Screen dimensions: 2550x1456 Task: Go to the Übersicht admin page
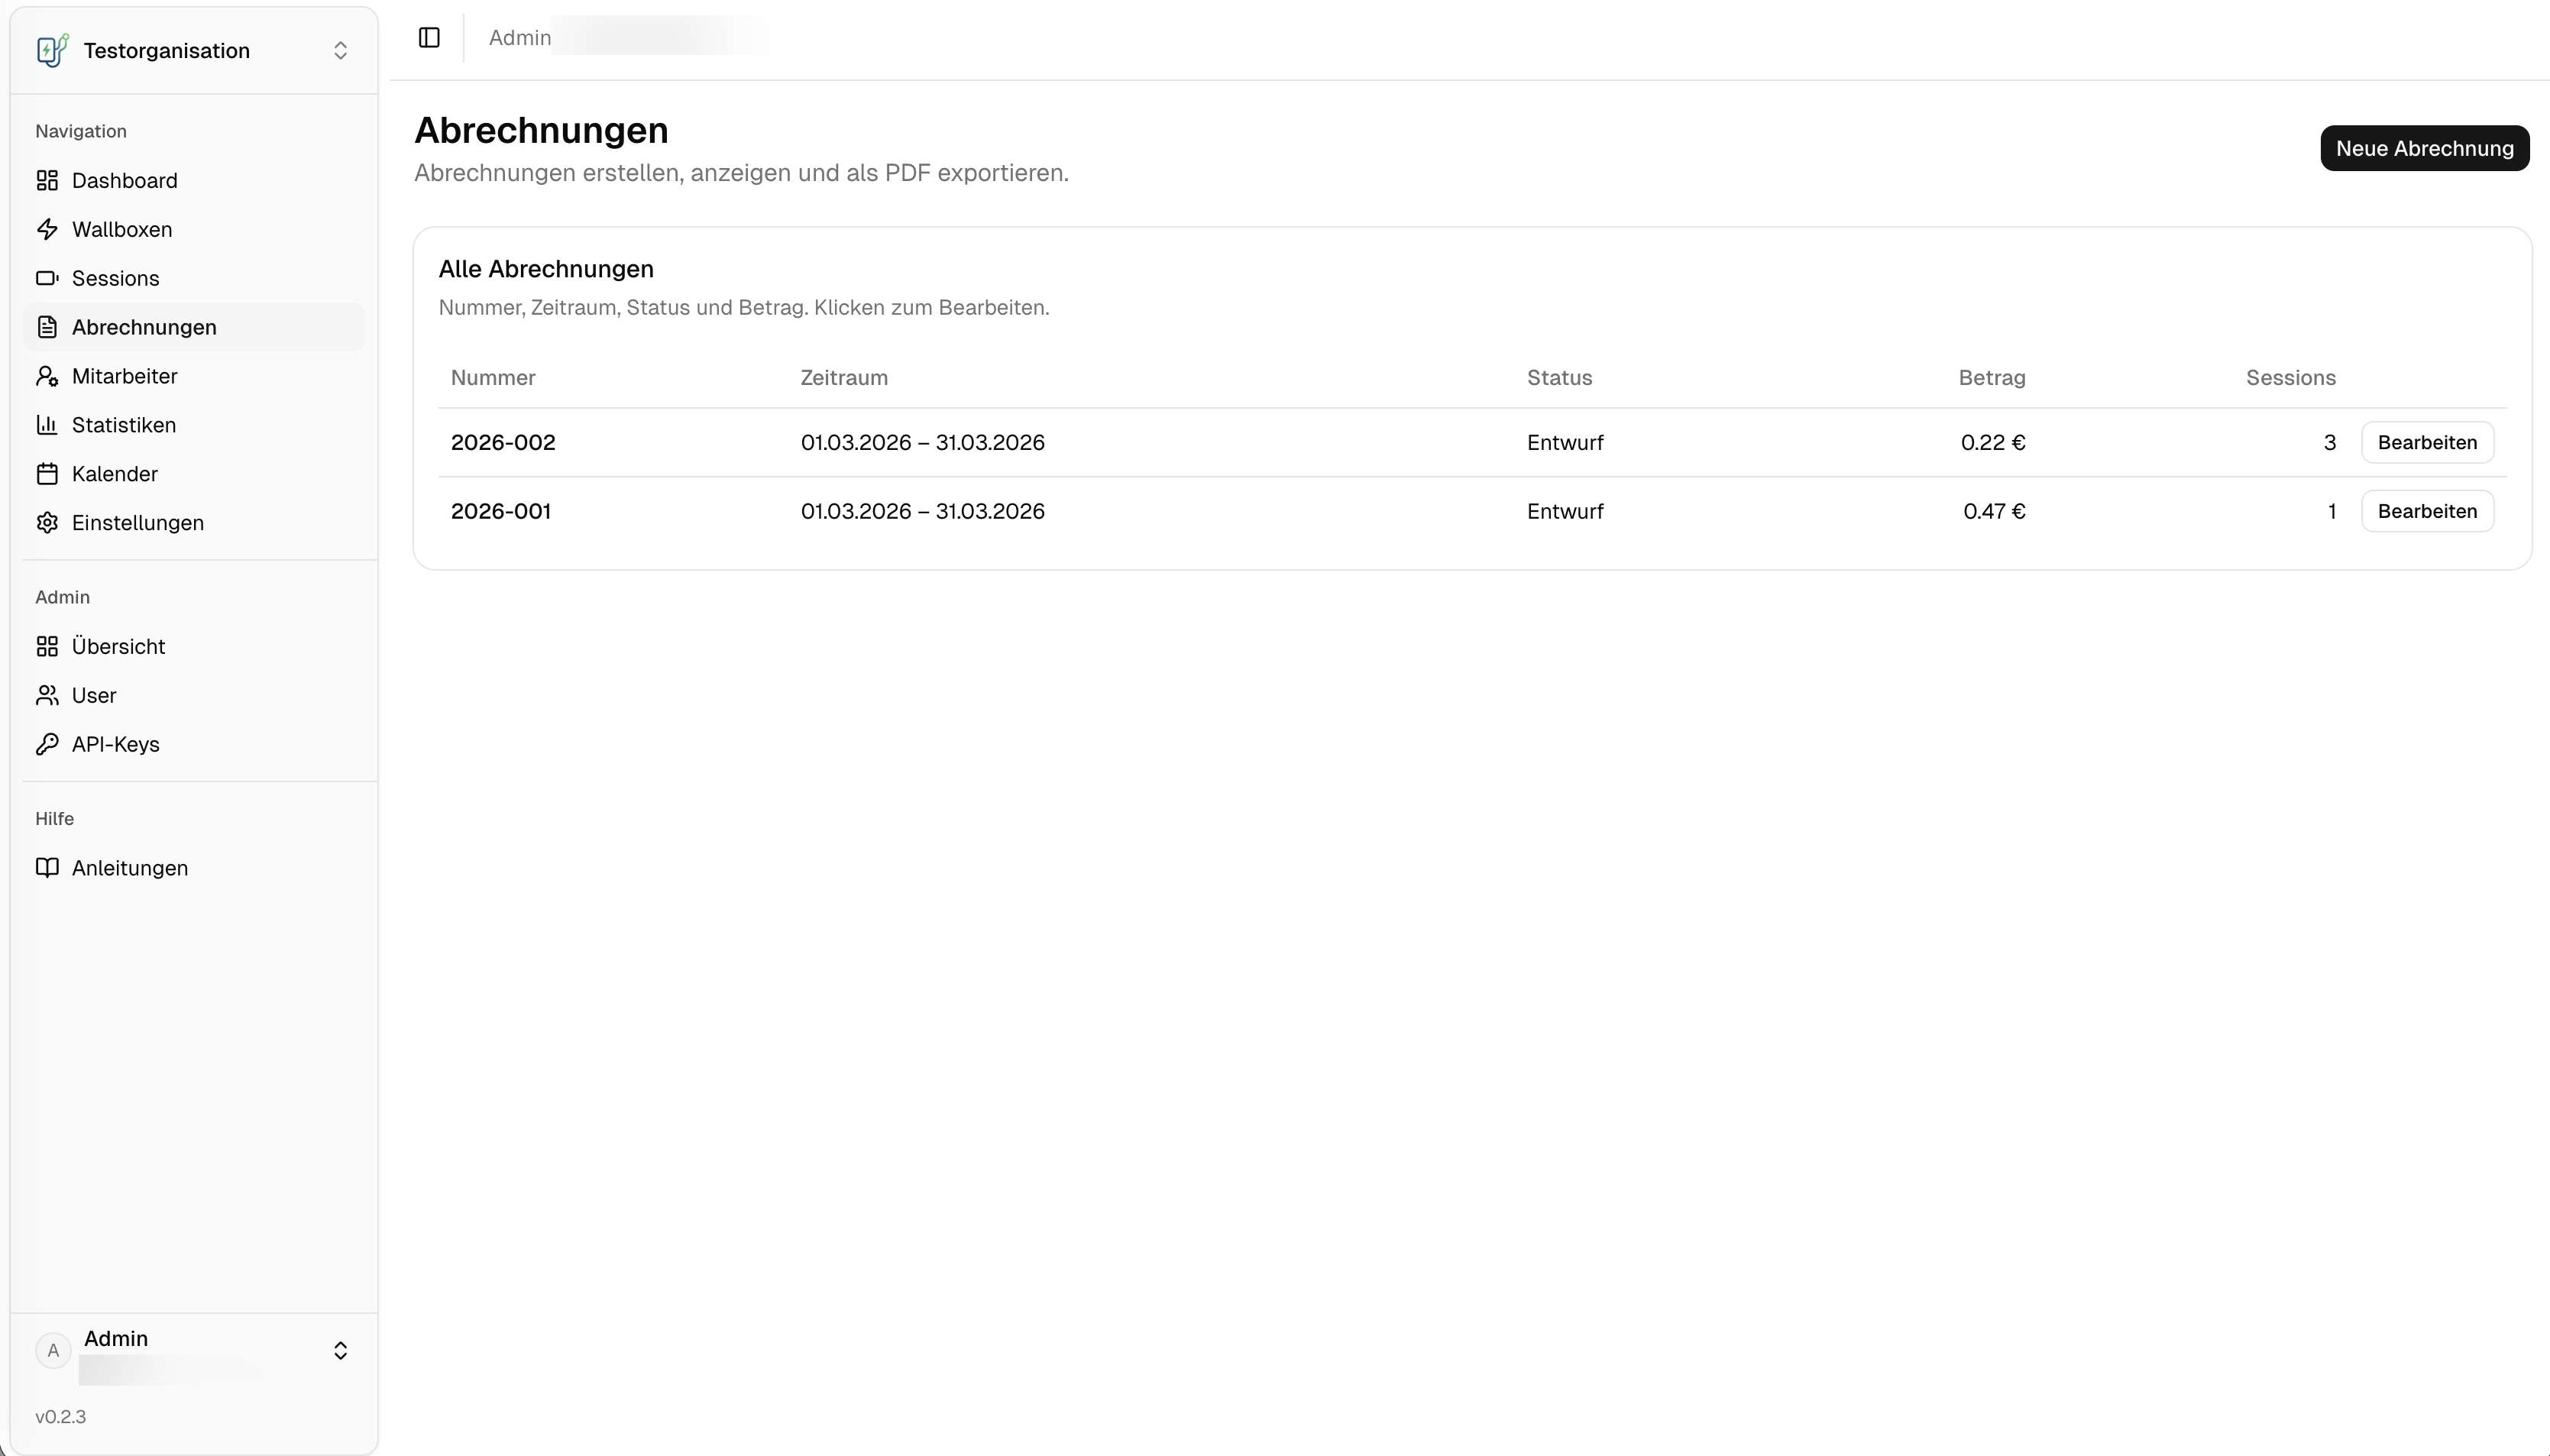click(x=118, y=647)
